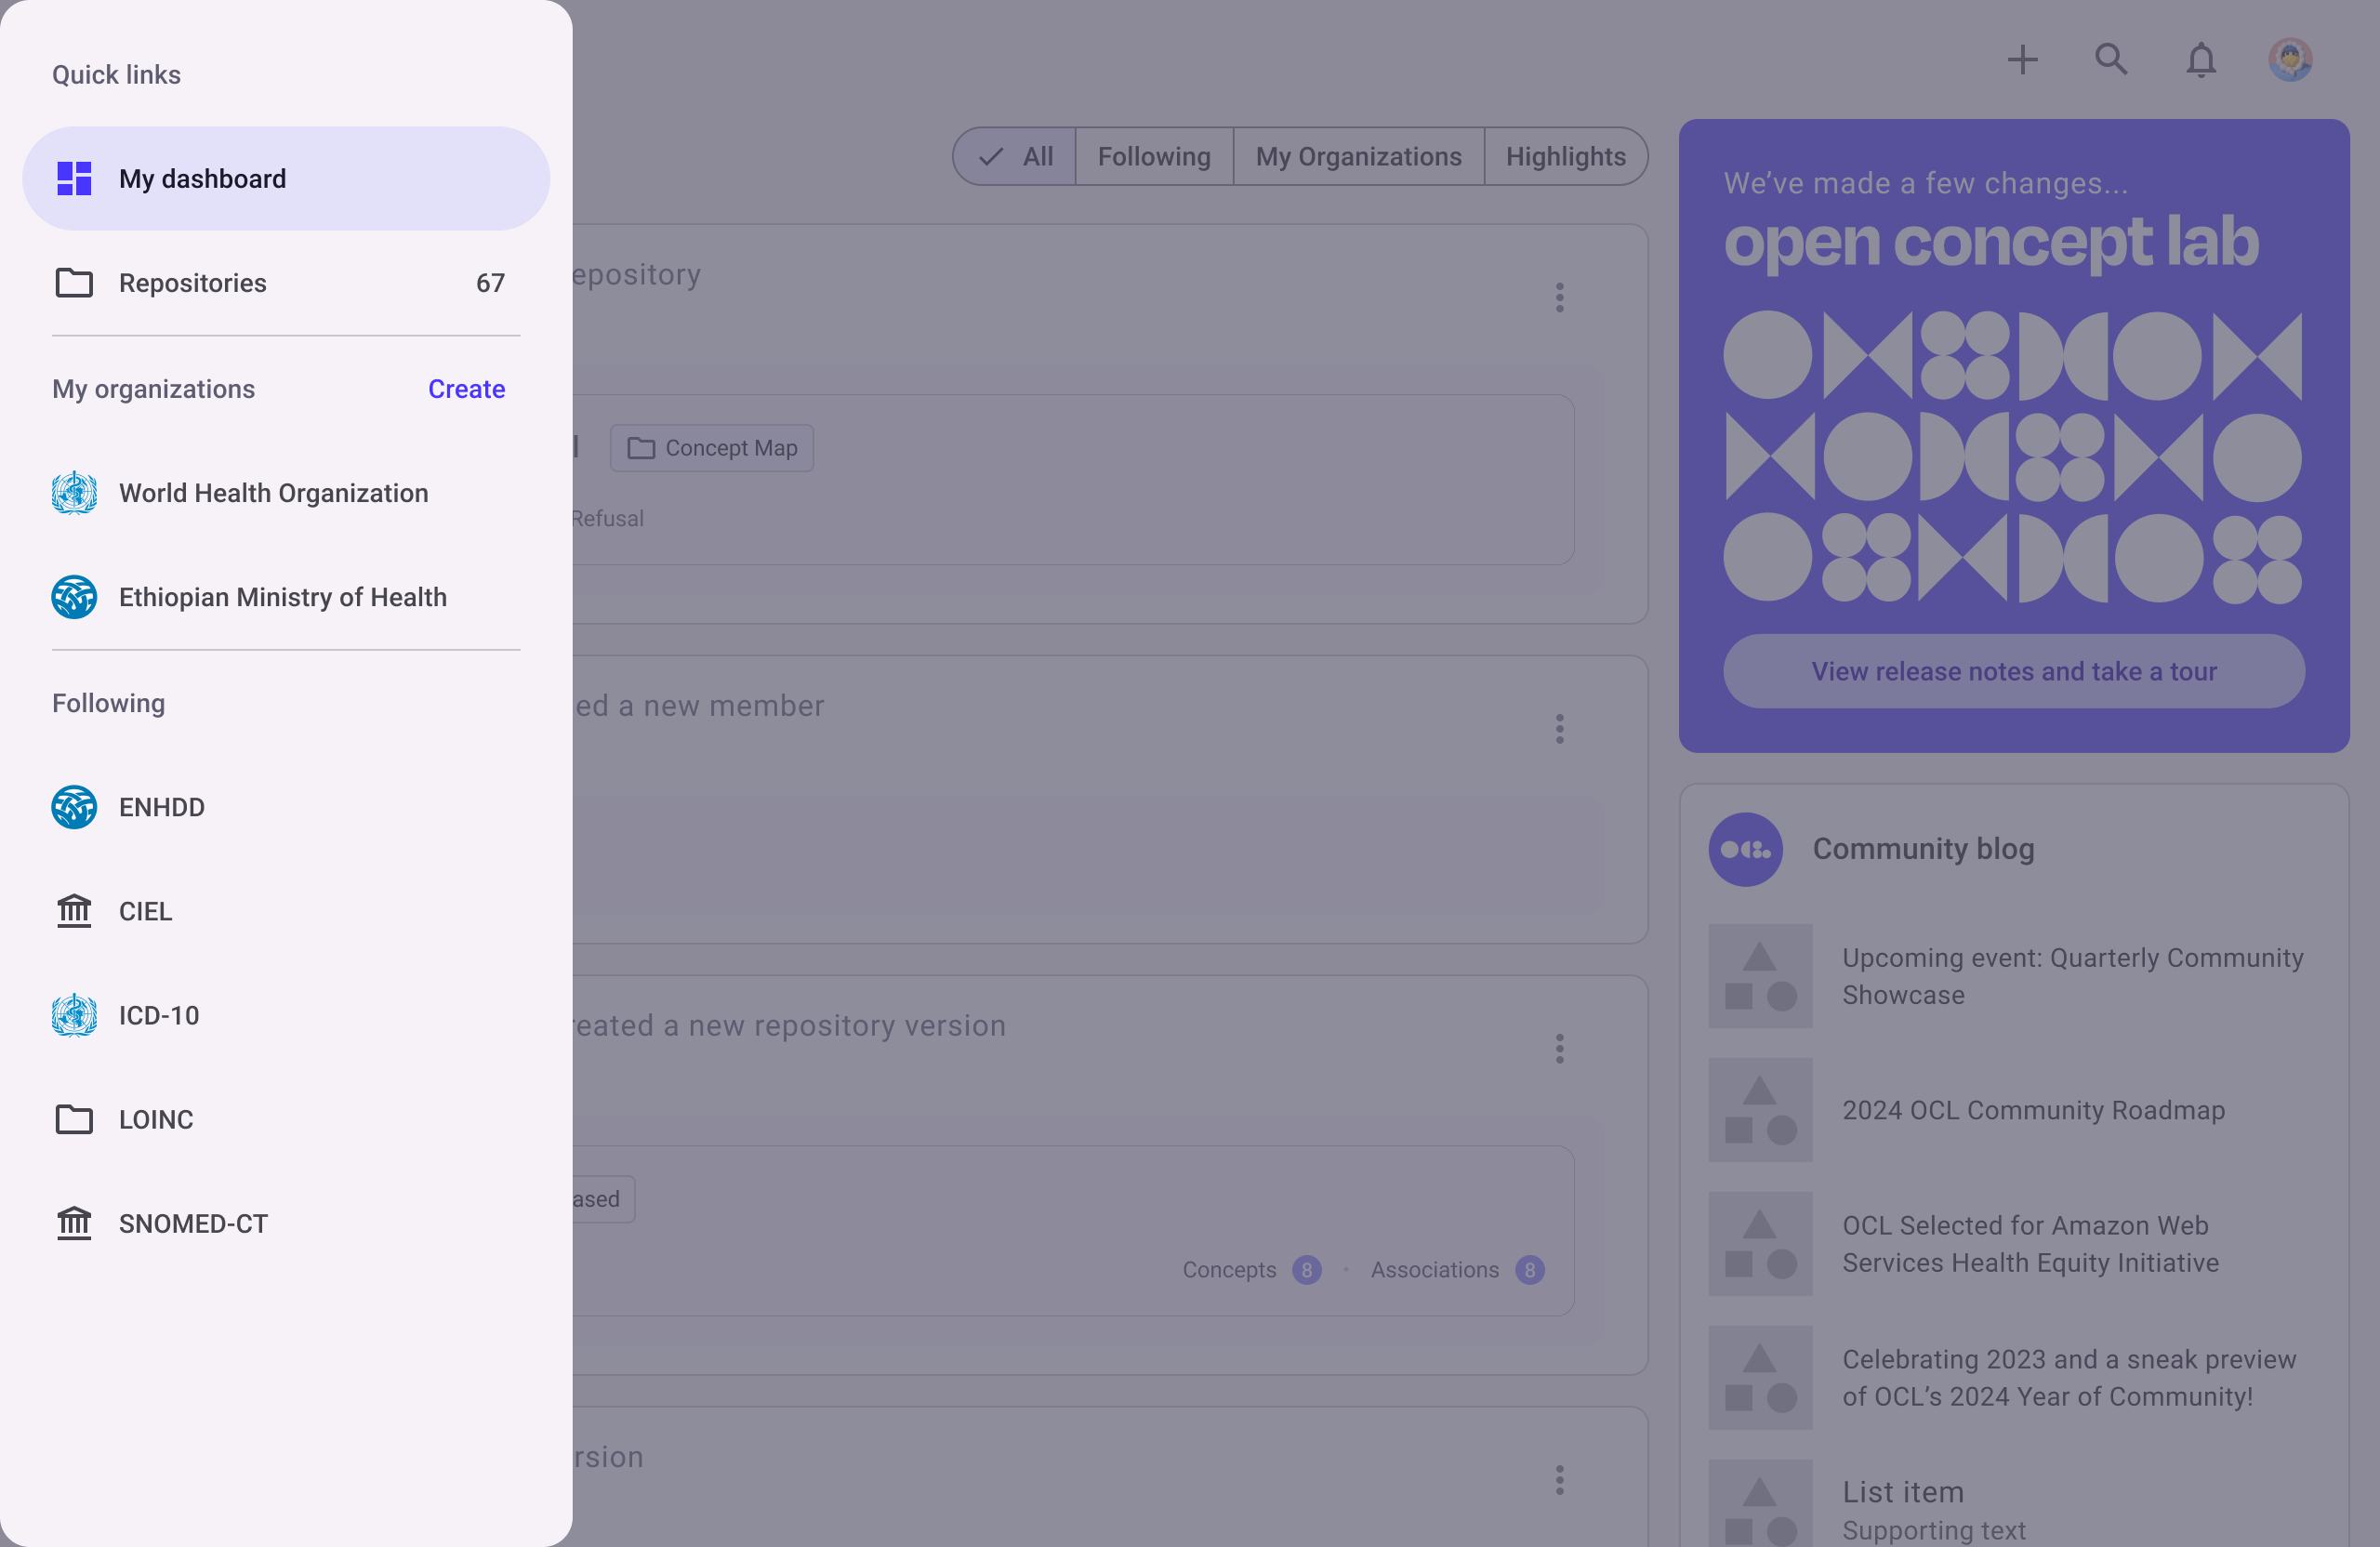Image resolution: width=2380 pixels, height=1547 pixels.
Task: Click the CIEL institution icon
Action: pos(74,911)
